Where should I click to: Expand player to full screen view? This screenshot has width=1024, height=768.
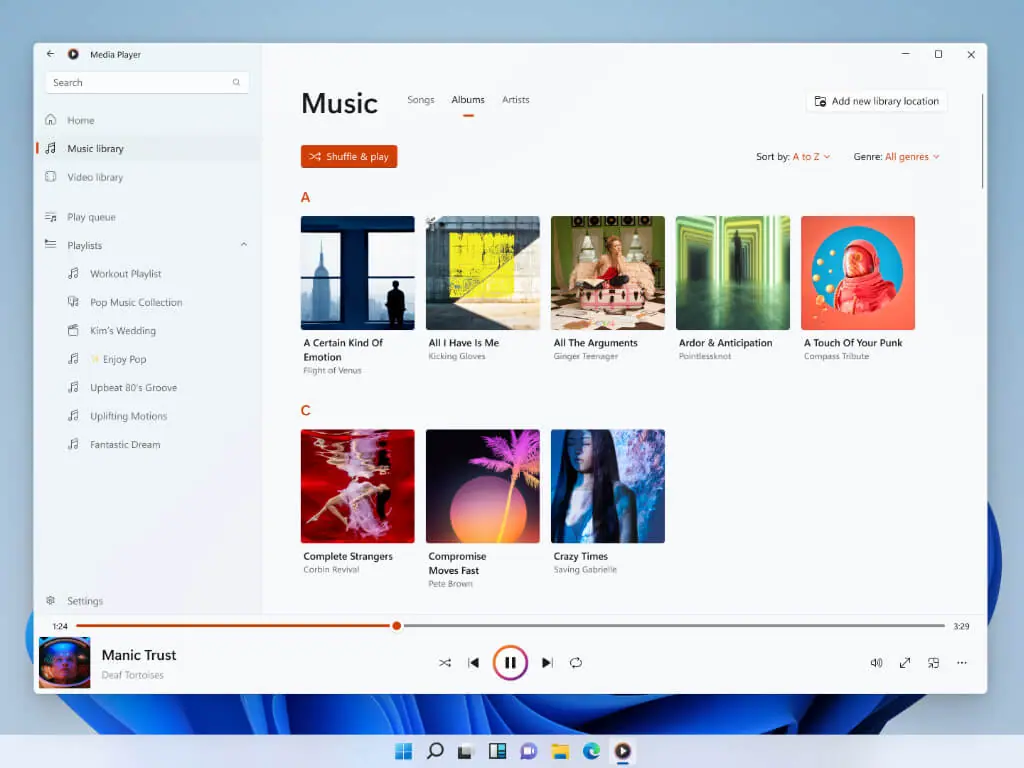[x=905, y=663]
